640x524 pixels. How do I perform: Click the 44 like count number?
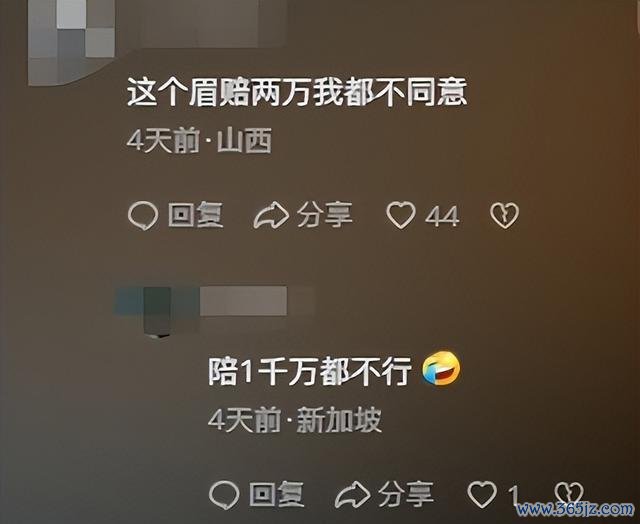[x=442, y=216]
